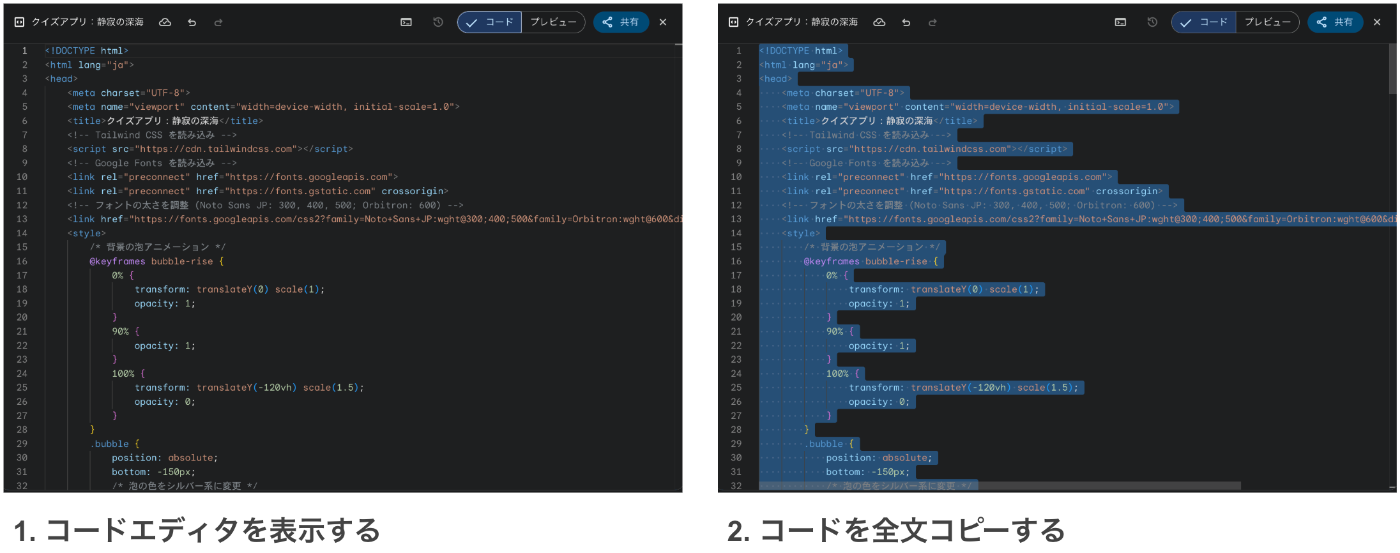Image resolution: width=1400 pixels, height=553 pixels.
Task: Click the .bubble { line in left editor
Action: [x=114, y=443]
